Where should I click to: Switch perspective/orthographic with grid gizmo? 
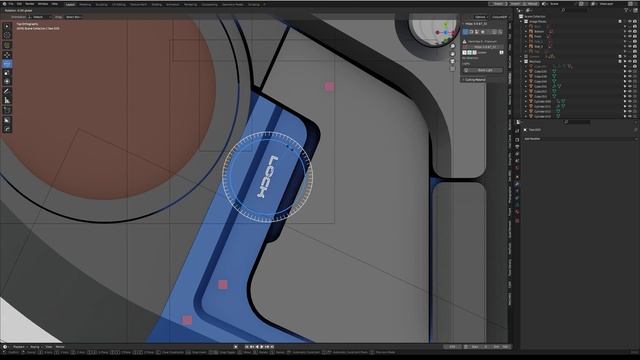click(452, 69)
